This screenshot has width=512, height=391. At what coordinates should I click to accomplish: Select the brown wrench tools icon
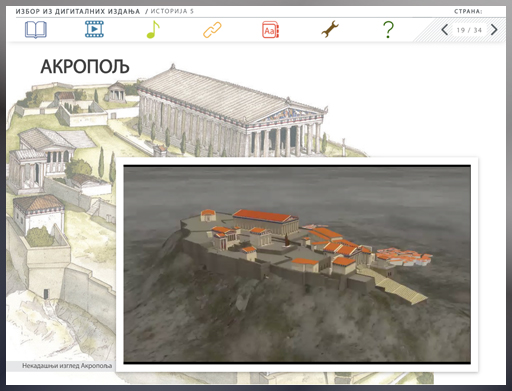[330, 29]
